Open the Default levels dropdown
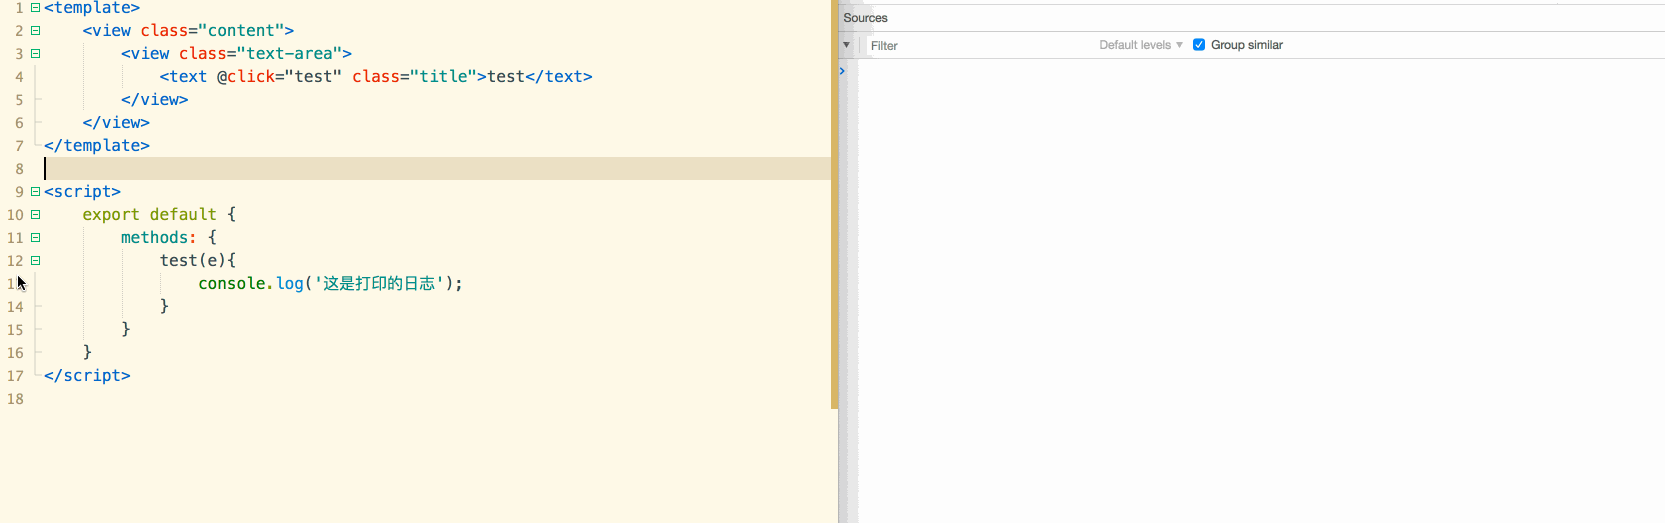This screenshot has width=1665, height=523. [x=1140, y=45]
